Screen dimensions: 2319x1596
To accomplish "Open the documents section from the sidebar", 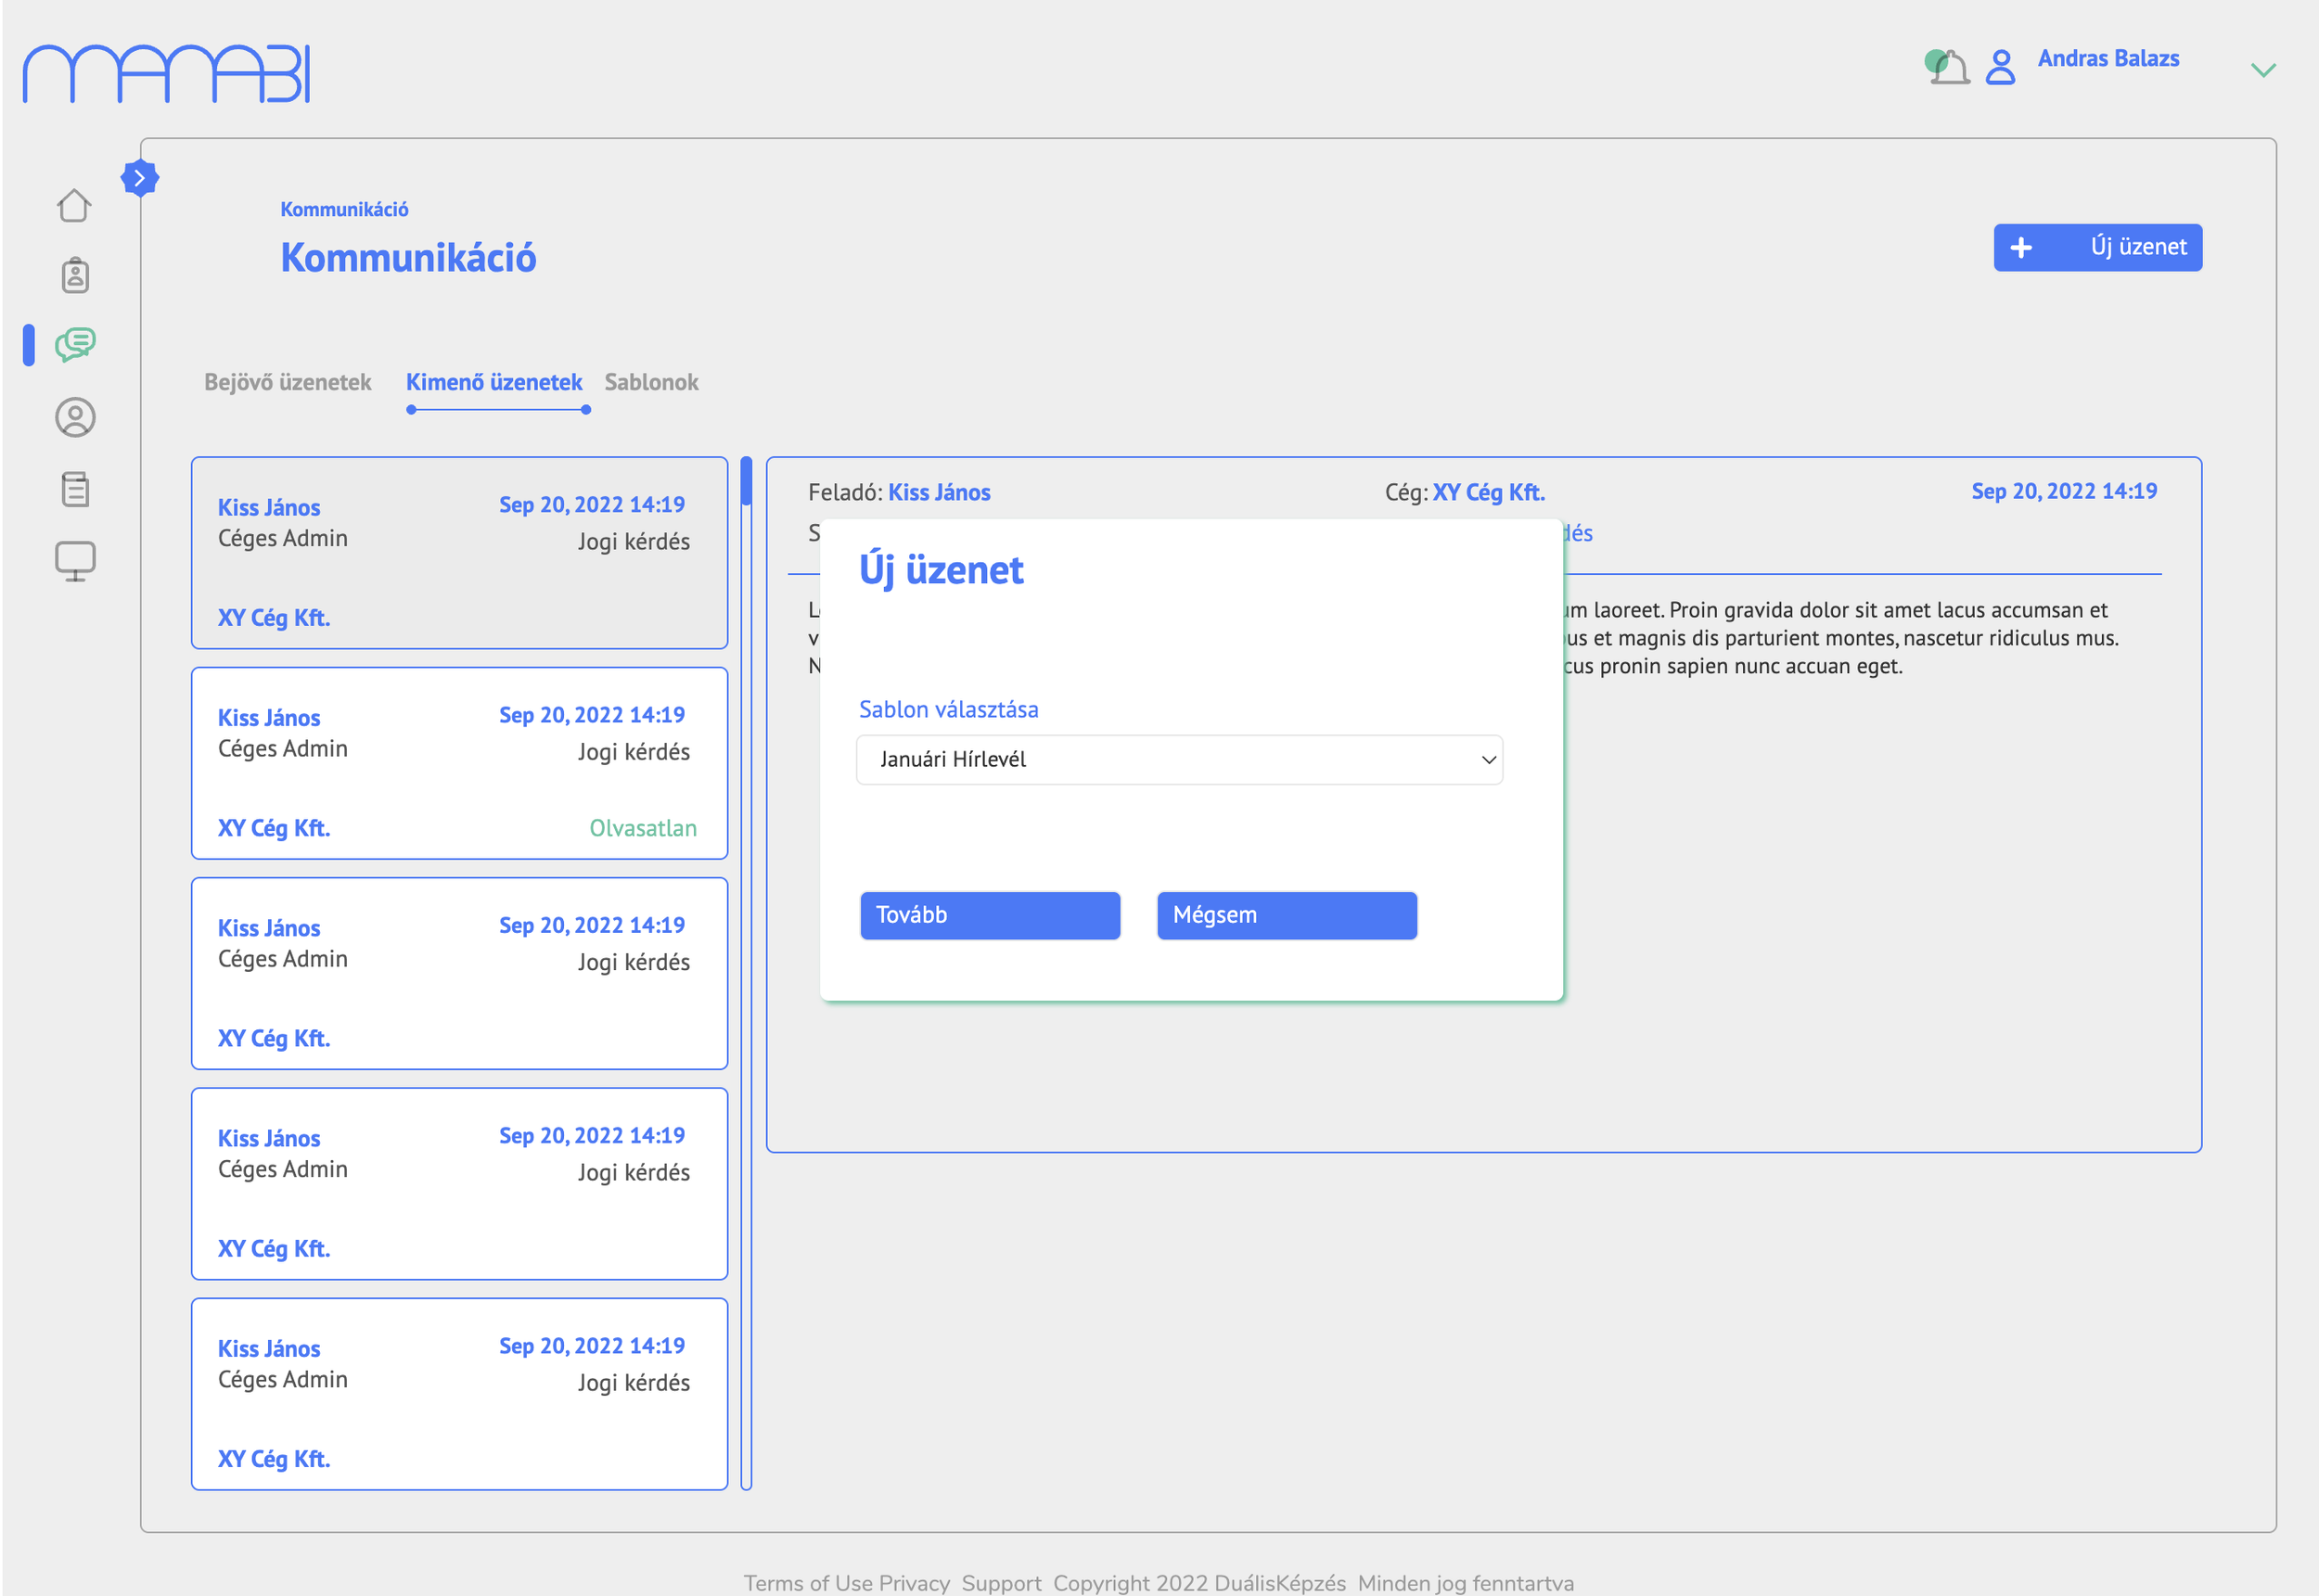I will (75, 489).
